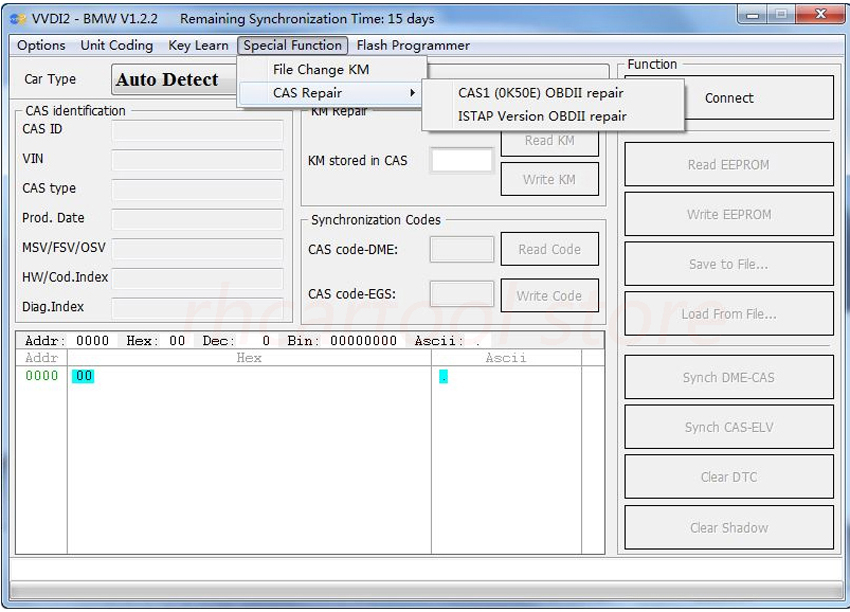Viewport: 850px width, 612px height.
Task: Click the Prod. Date field
Action: 197,220
